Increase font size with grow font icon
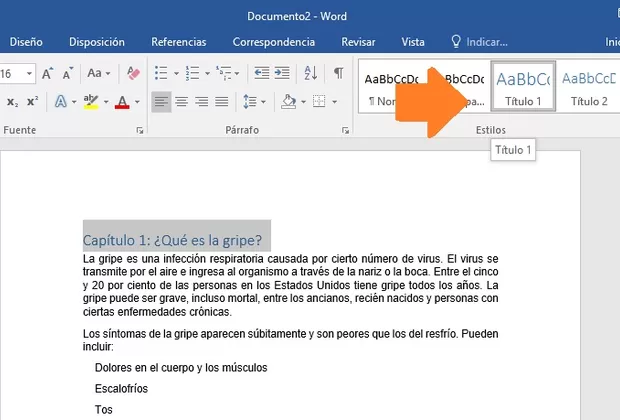This screenshot has height=420, width=620. (x=47, y=73)
